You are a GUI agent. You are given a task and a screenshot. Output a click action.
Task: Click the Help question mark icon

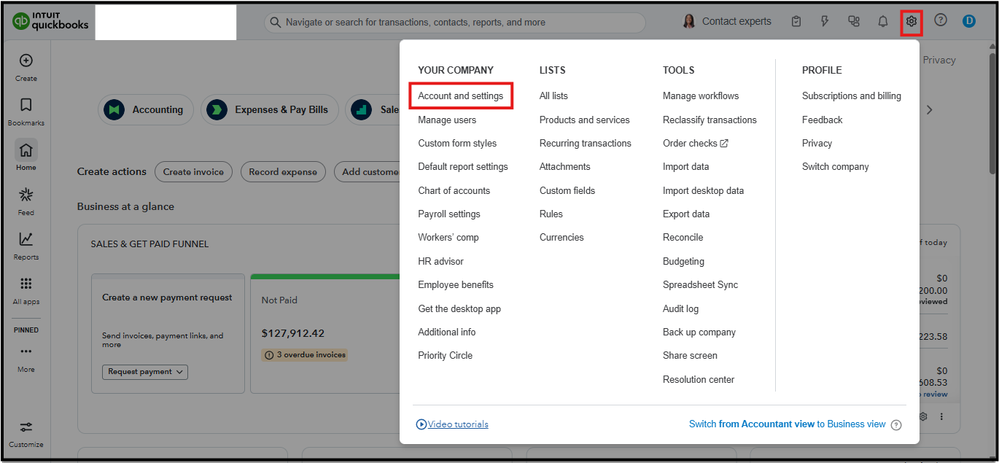[x=940, y=21]
